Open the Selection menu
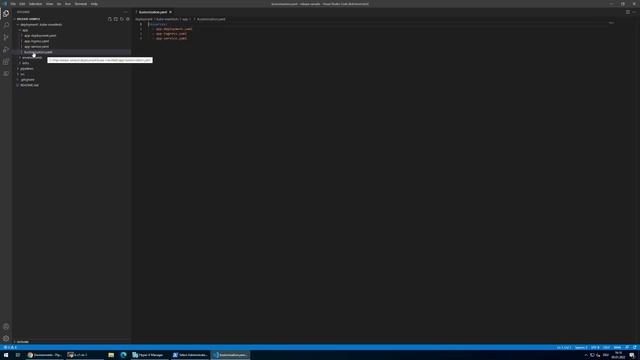This screenshot has height=360, width=640. click(36, 4)
